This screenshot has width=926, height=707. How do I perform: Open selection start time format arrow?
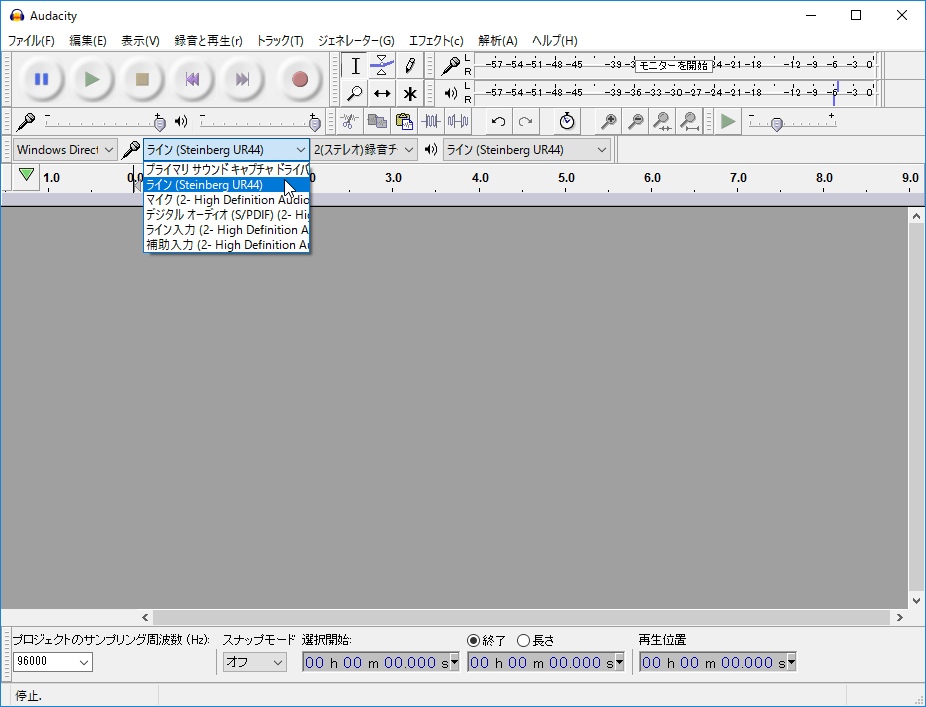pyautogui.click(x=454, y=662)
